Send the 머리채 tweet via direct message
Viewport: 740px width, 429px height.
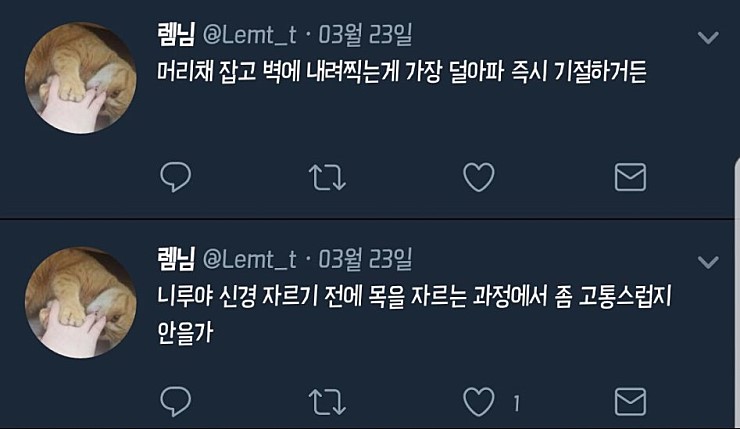pos(631,177)
